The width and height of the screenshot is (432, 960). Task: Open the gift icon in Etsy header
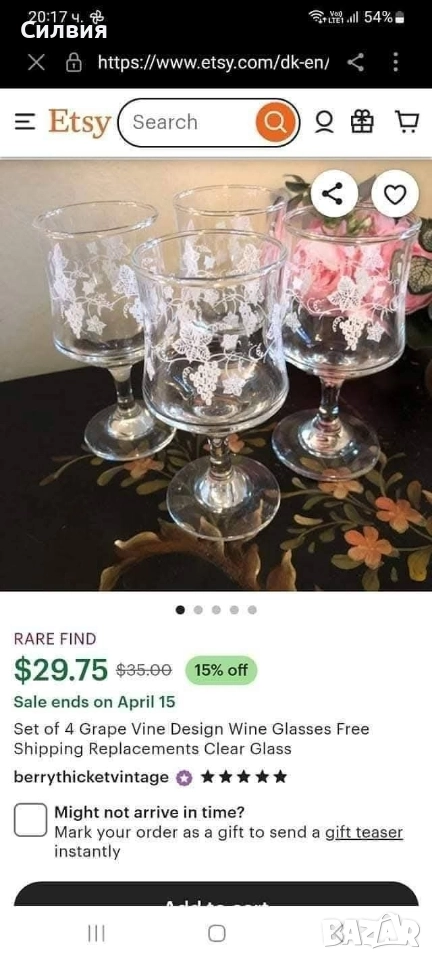click(362, 122)
